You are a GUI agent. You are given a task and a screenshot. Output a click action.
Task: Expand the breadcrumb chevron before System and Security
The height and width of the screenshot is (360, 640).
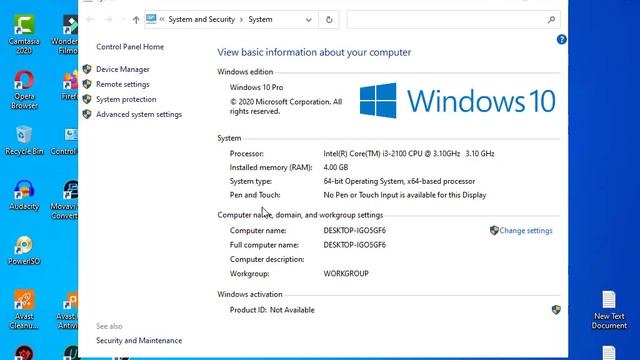[162, 20]
